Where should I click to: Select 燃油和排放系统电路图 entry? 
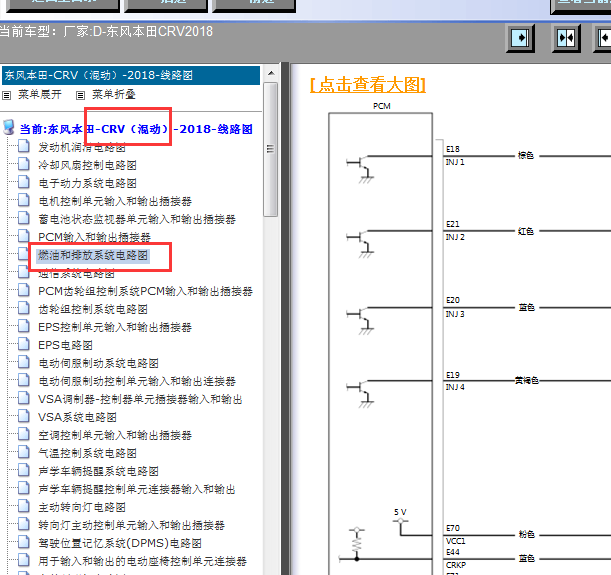click(93, 255)
